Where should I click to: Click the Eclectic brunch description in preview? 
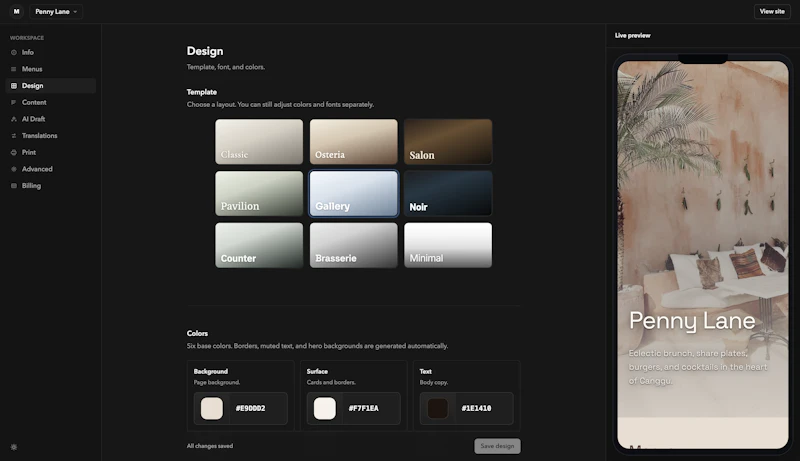(698, 367)
